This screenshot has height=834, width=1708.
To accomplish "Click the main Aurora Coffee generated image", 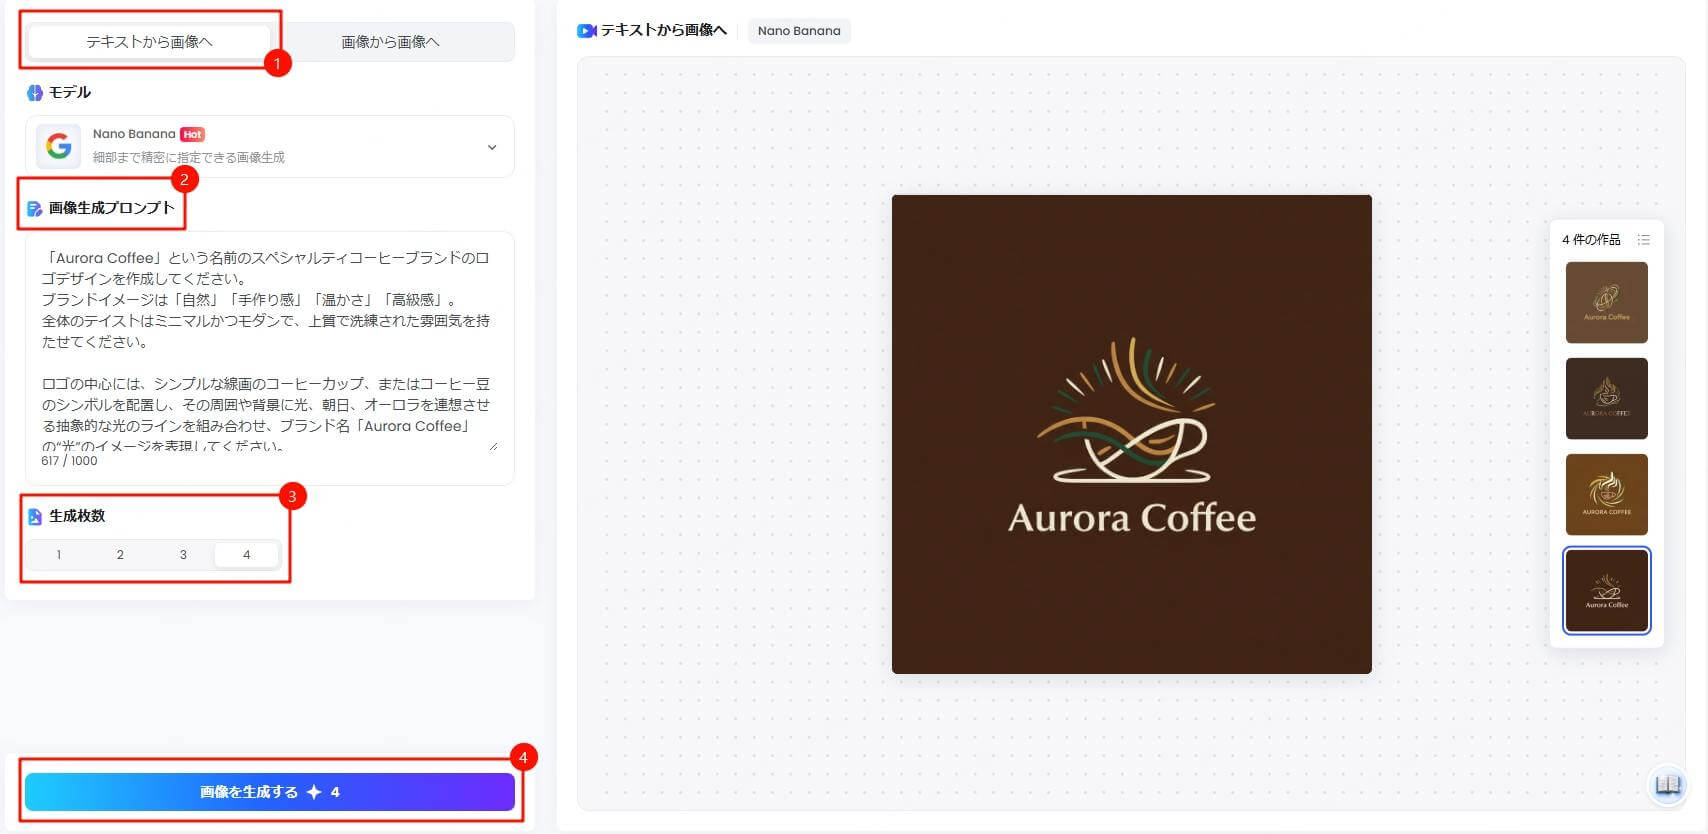I will click(1132, 434).
